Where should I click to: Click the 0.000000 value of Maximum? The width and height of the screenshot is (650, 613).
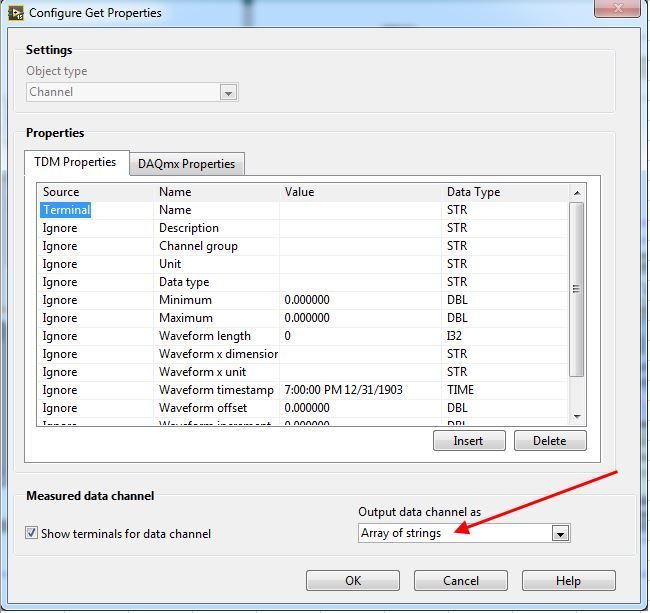pos(307,318)
